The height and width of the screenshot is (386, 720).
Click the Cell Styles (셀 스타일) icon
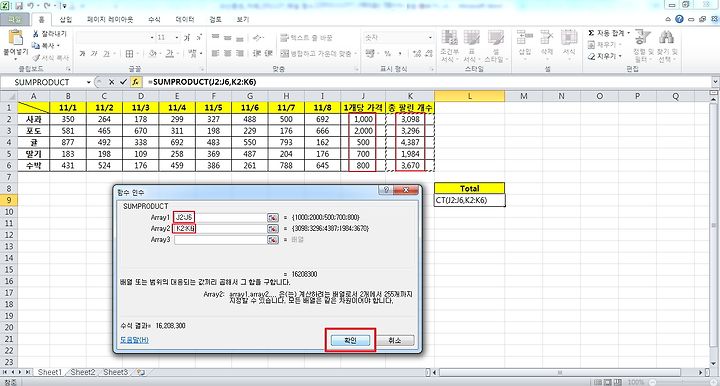click(x=495, y=38)
